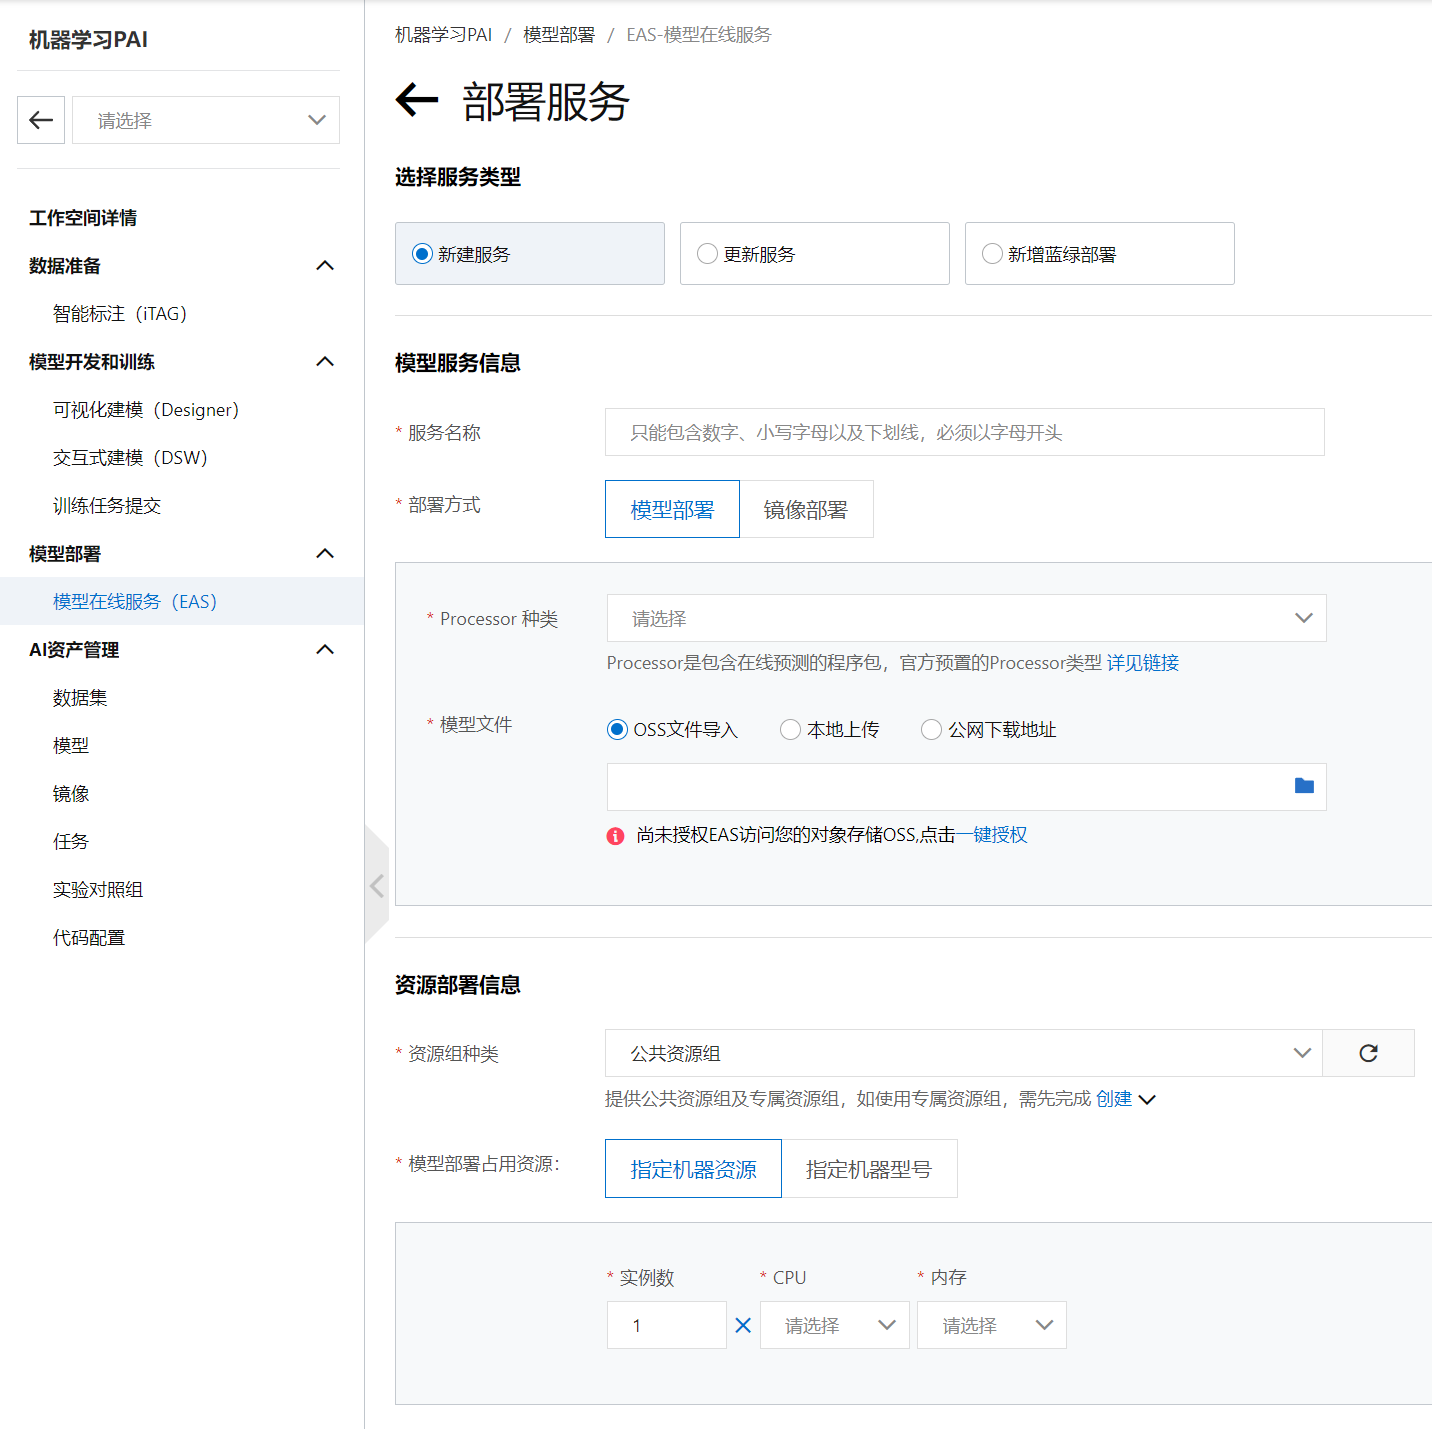Image resolution: width=1432 pixels, height=1429 pixels.
Task: Open 训练任务提交 in the sidebar
Action: [107, 506]
